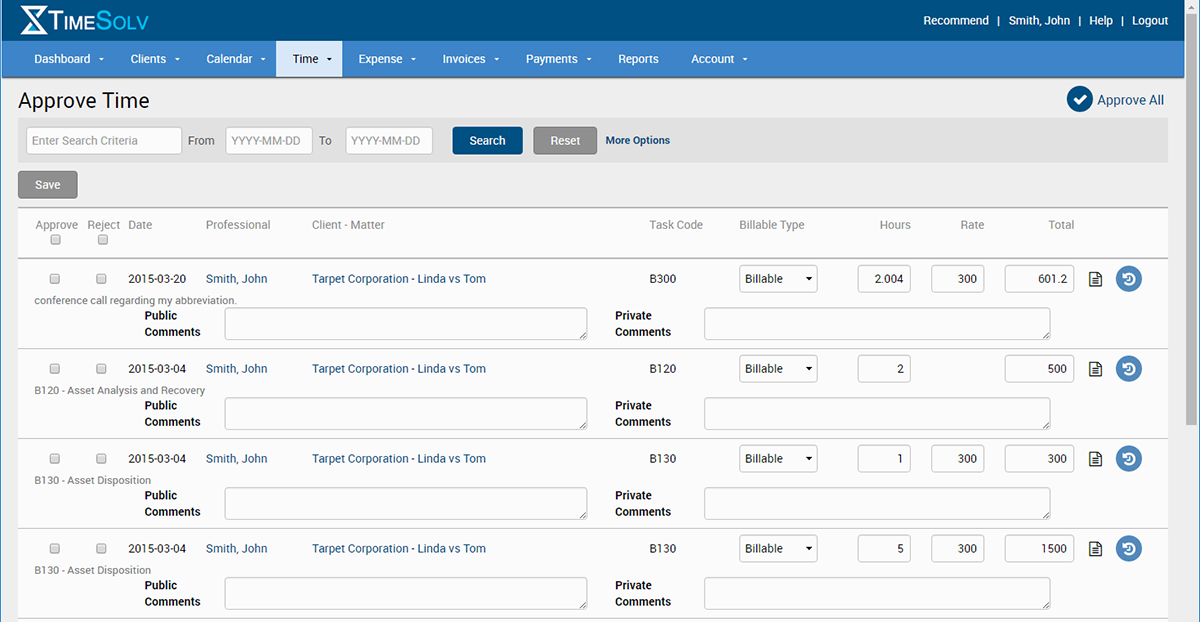Screen dimensions: 1200x622
Task: Click the revert icon on the first B130 entry
Action: (1129, 458)
